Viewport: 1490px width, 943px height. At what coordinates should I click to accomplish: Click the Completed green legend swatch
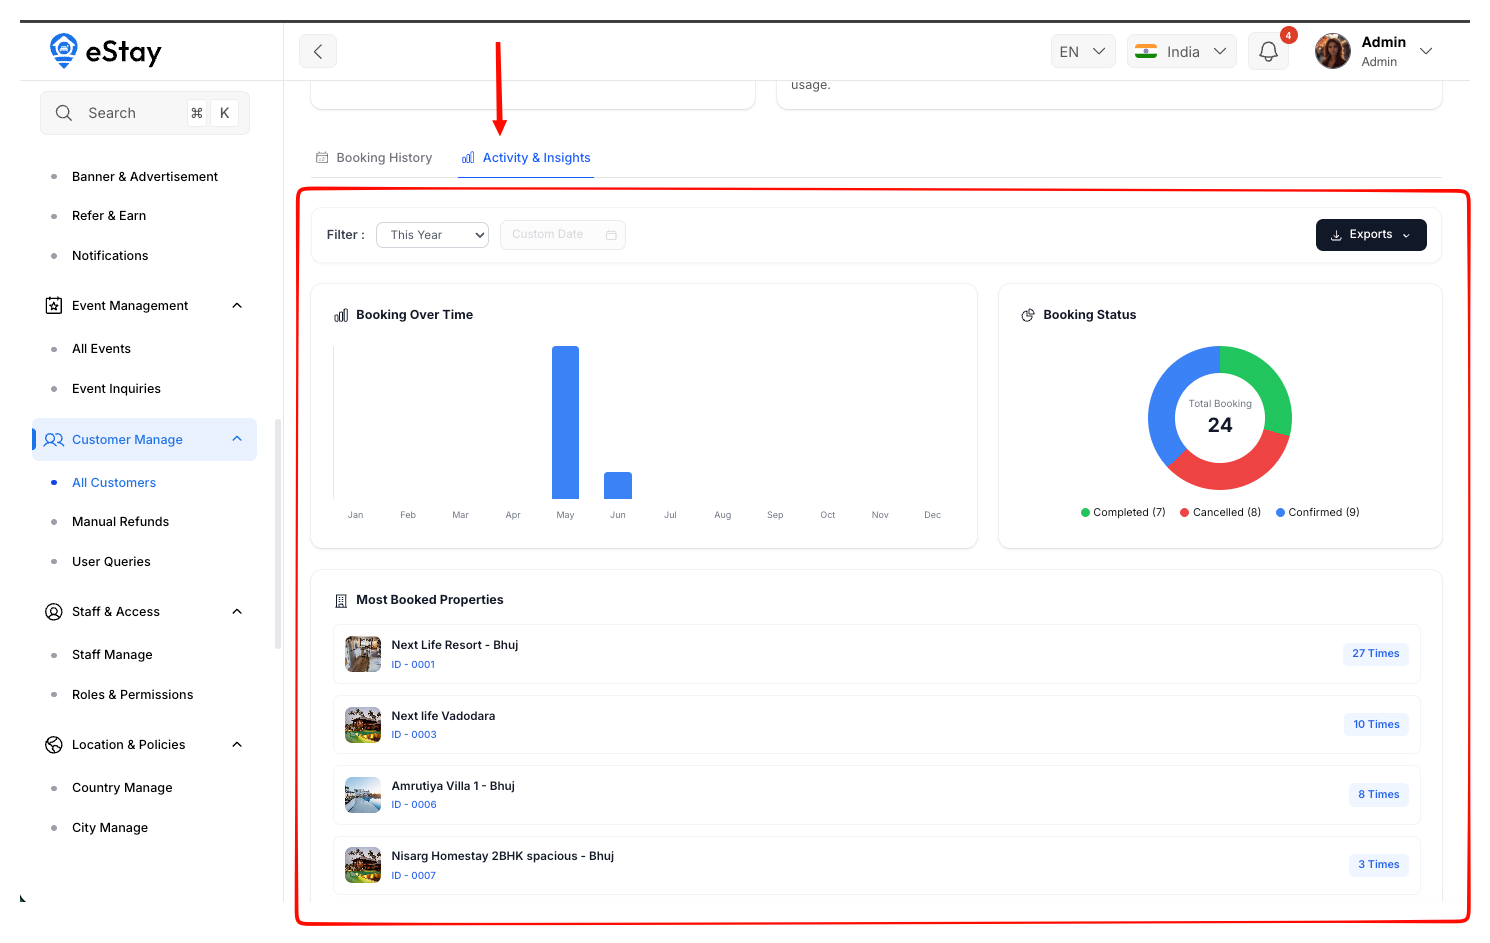[1085, 513]
